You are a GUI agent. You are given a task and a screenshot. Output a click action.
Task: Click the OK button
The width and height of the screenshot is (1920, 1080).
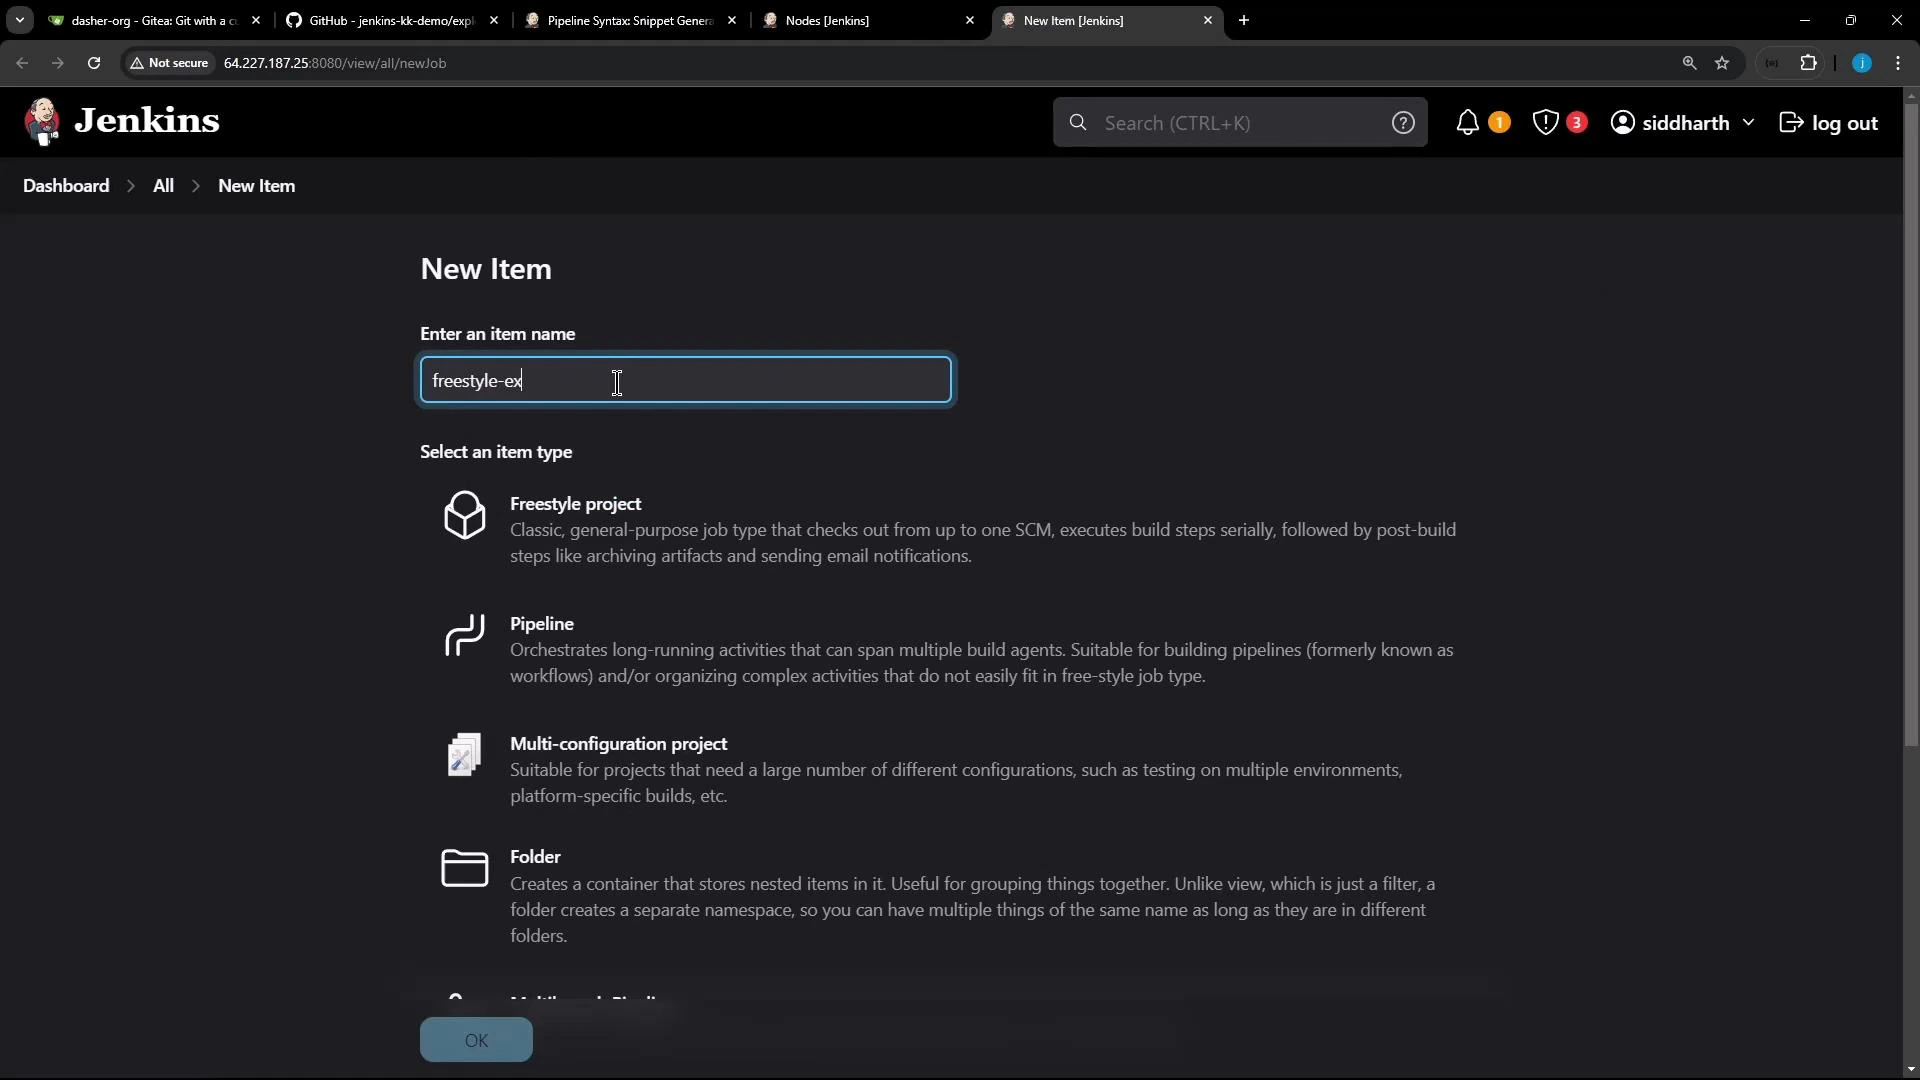[476, 1040]
